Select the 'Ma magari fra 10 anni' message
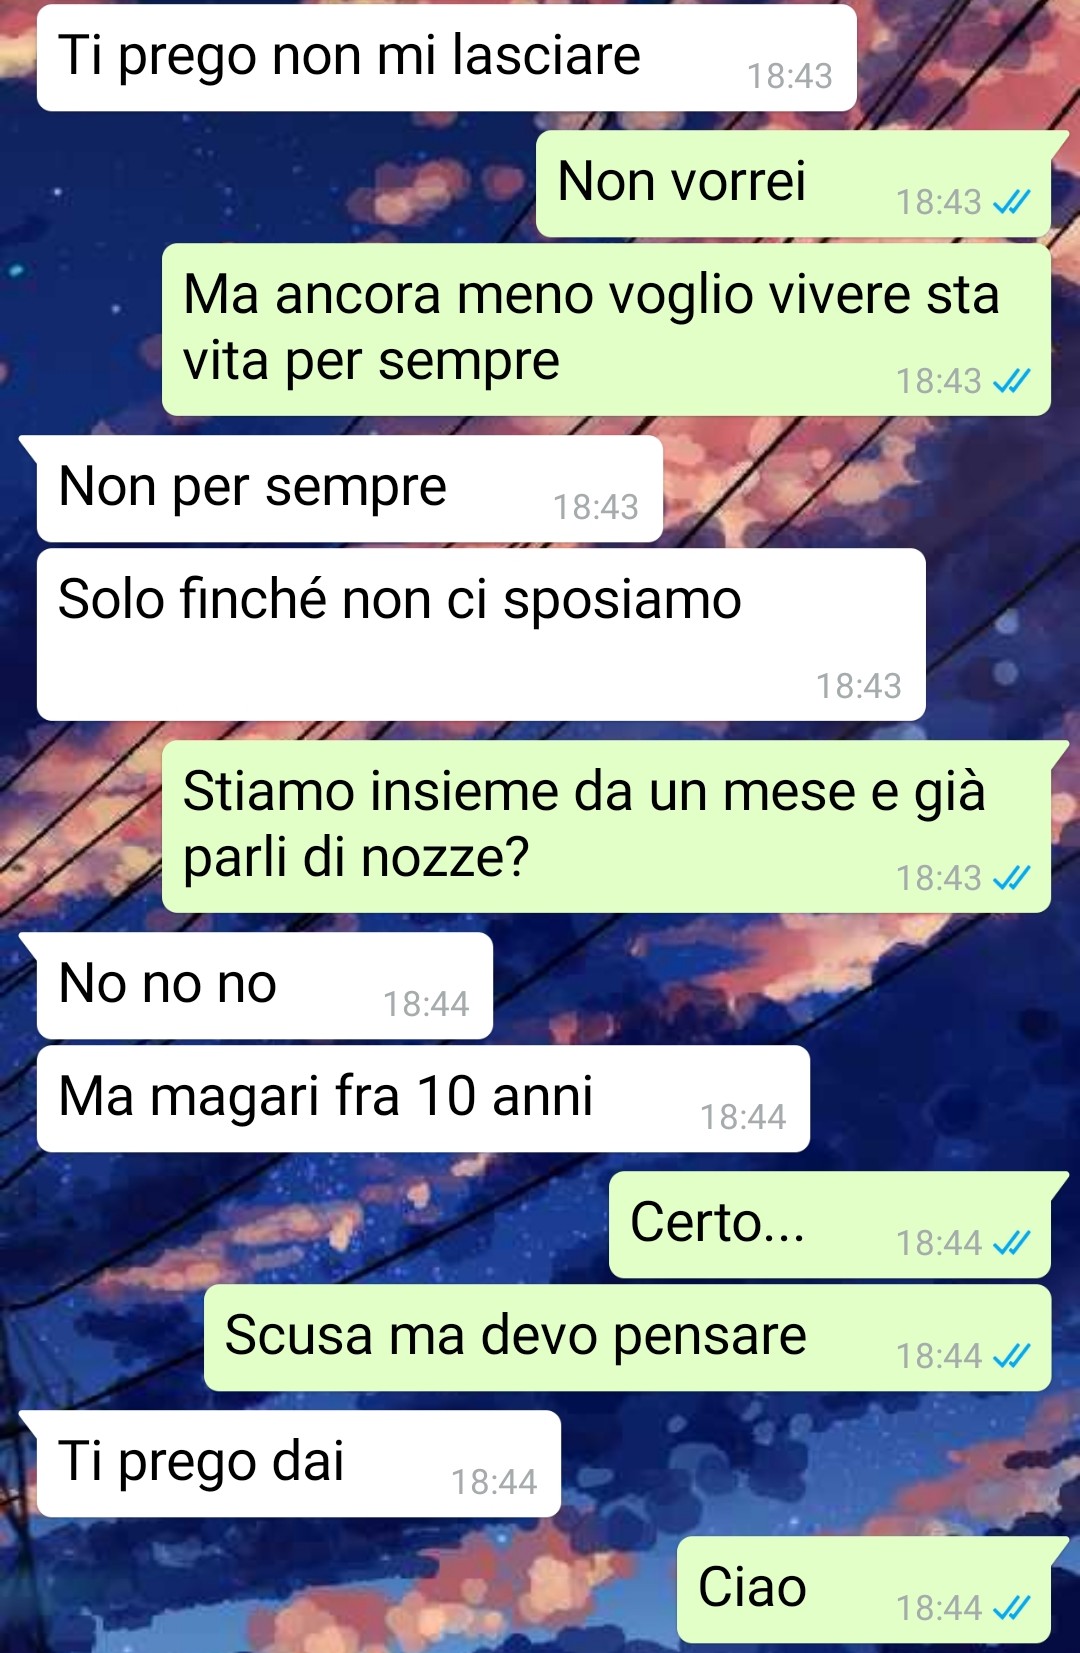The image size is (1080, 1653). click(x=423, y=1099)
